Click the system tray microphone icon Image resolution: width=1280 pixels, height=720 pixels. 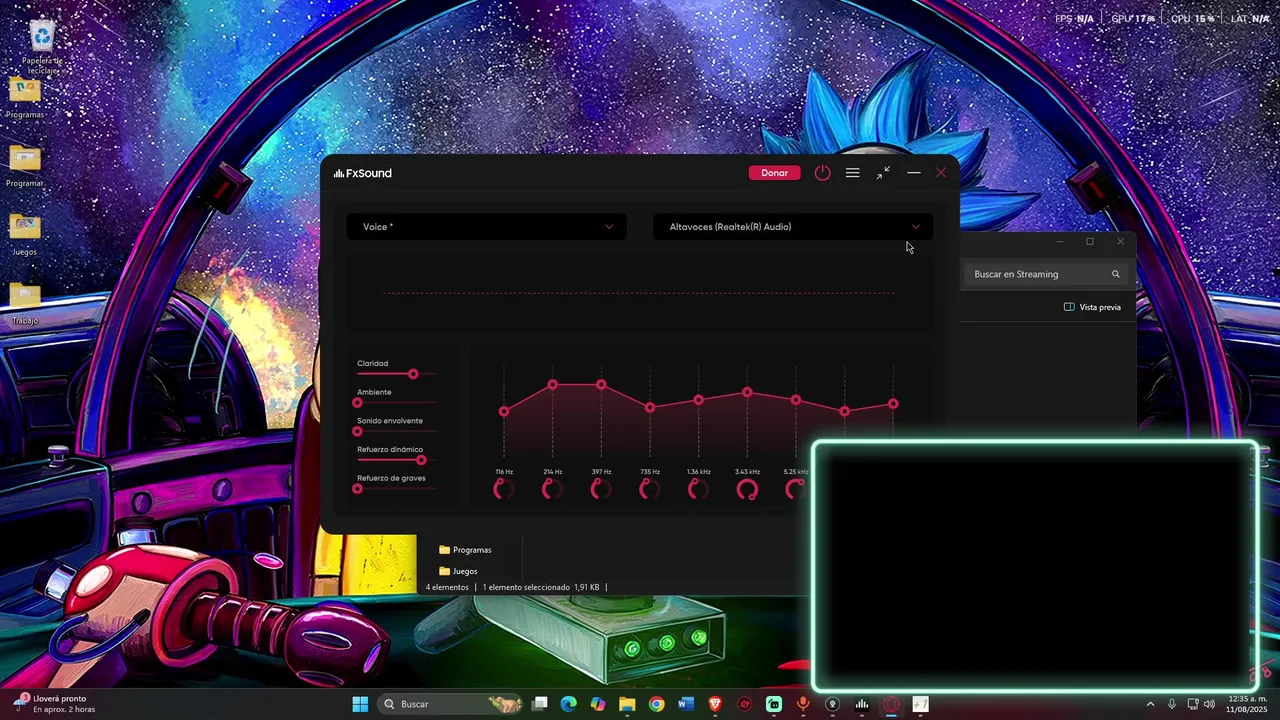pyautogui.click(x=1172, y=704)
